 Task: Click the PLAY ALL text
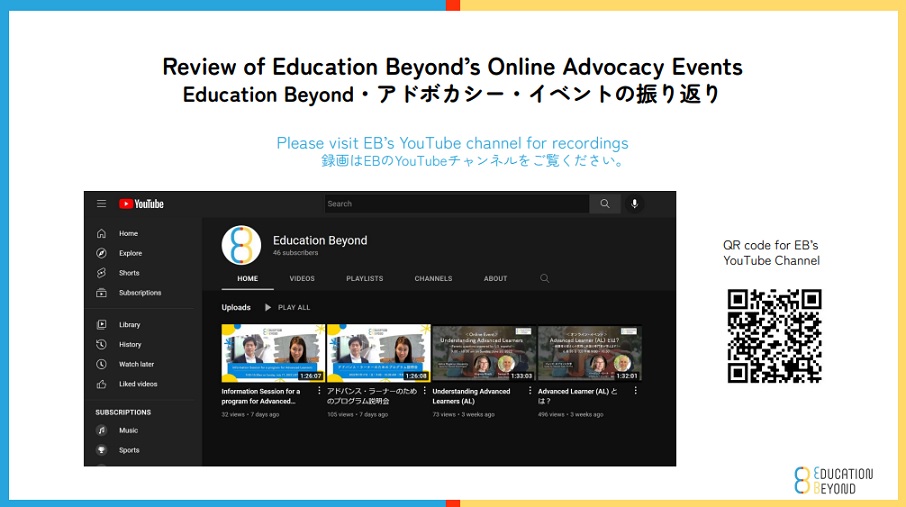294,308
